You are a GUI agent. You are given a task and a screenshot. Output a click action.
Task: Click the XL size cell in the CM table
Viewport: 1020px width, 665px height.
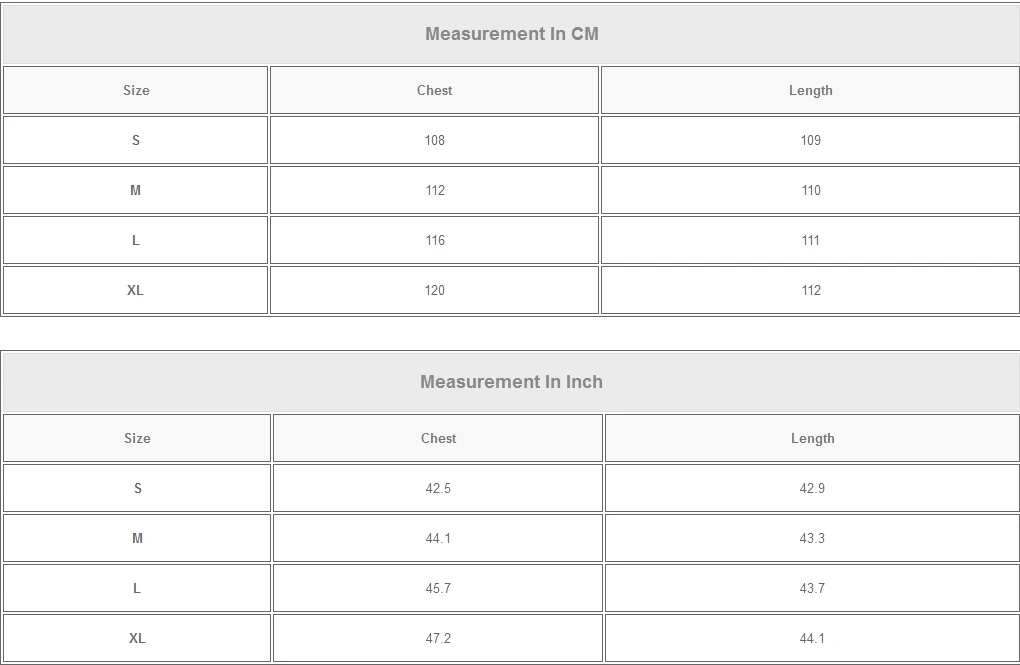click(x=135, y=290)
